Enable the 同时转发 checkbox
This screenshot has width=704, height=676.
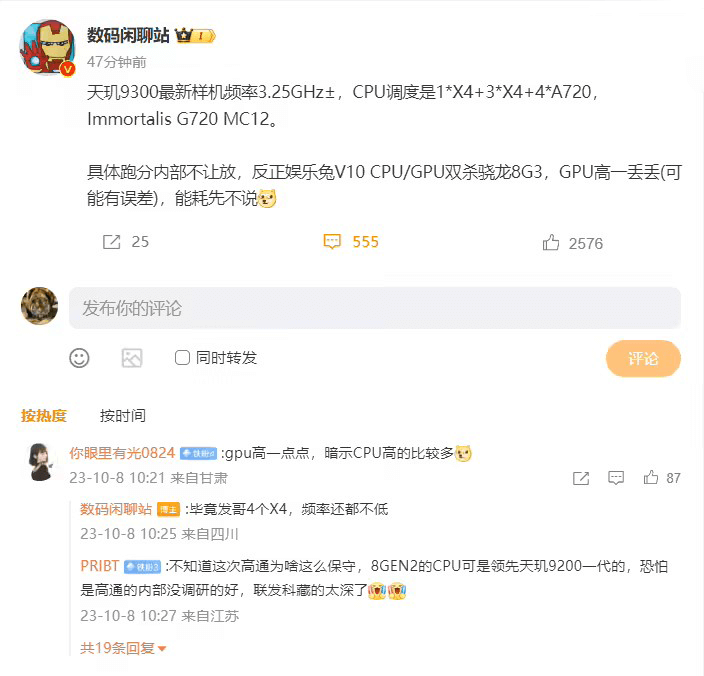[182, 358]
